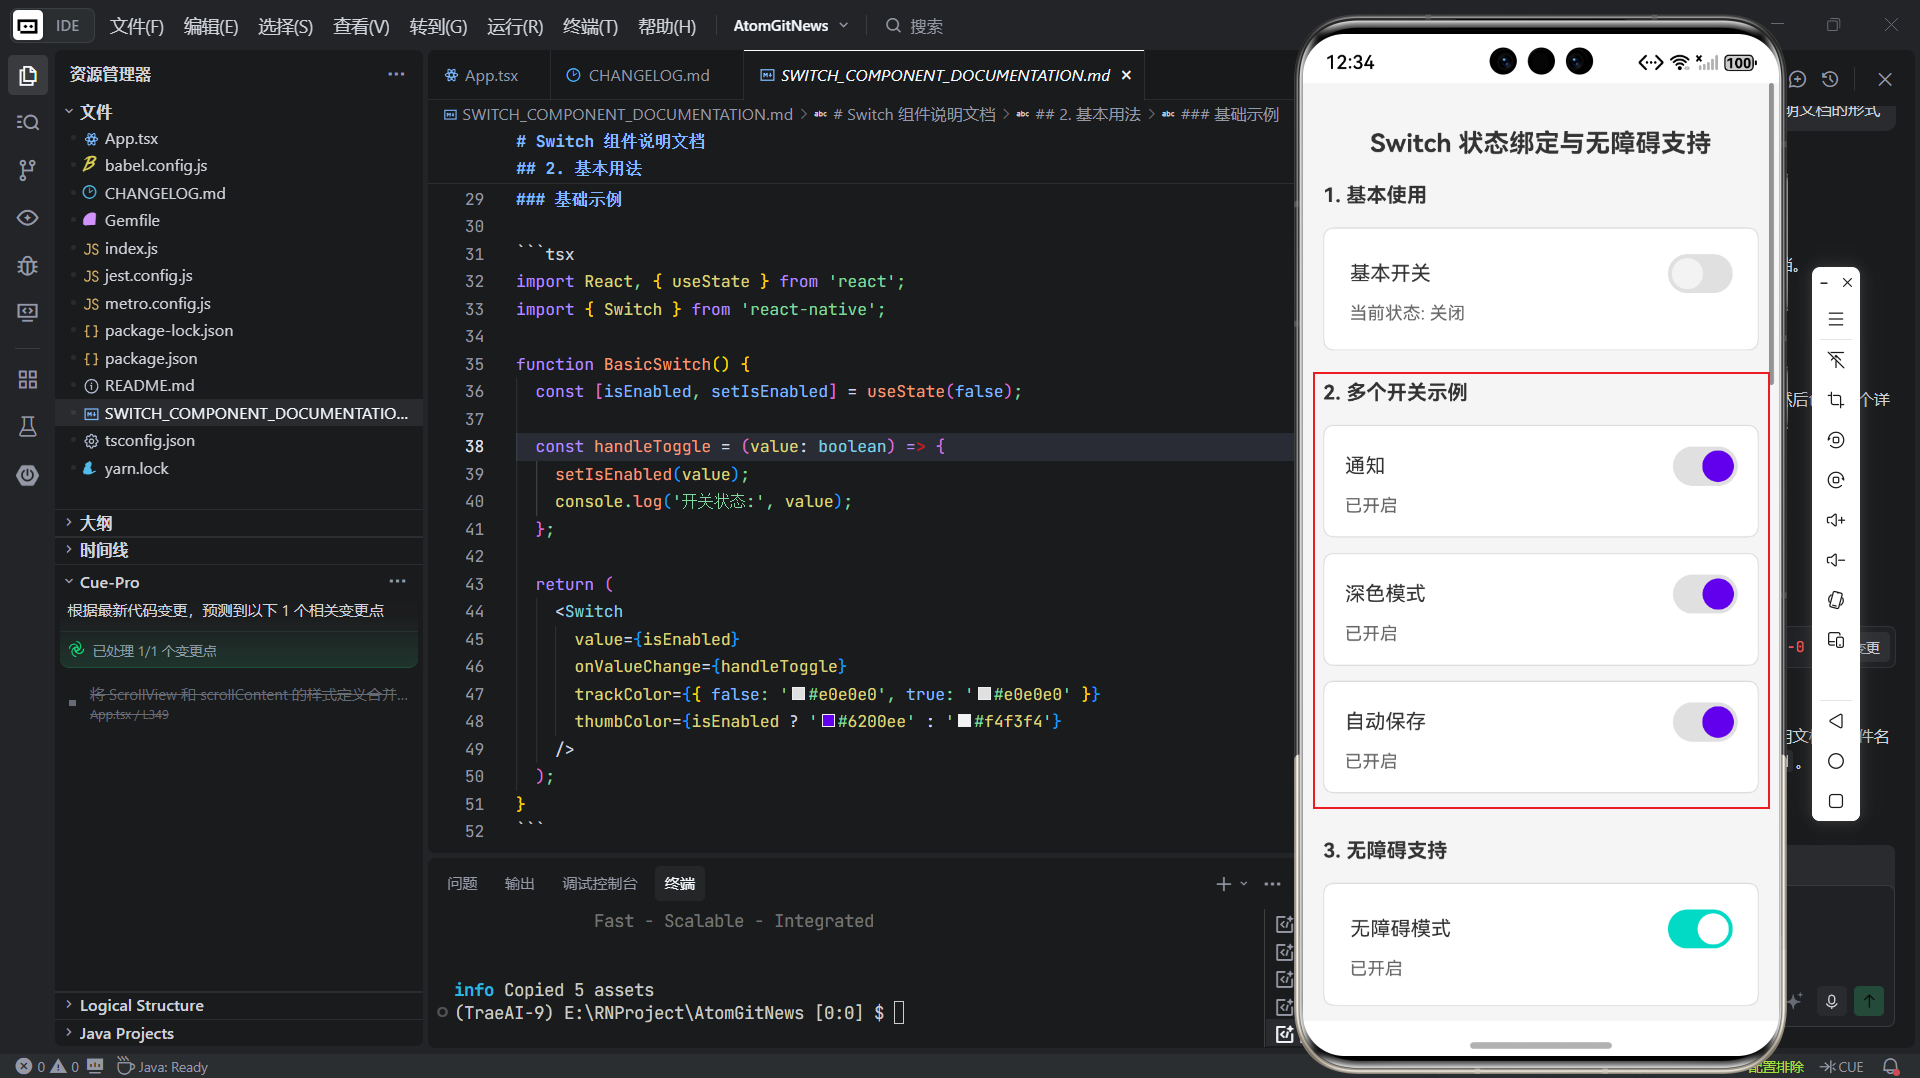Click the #f4f3f4 color swatch in code
Viewport: 1920px width, 1078px height.
964,721
